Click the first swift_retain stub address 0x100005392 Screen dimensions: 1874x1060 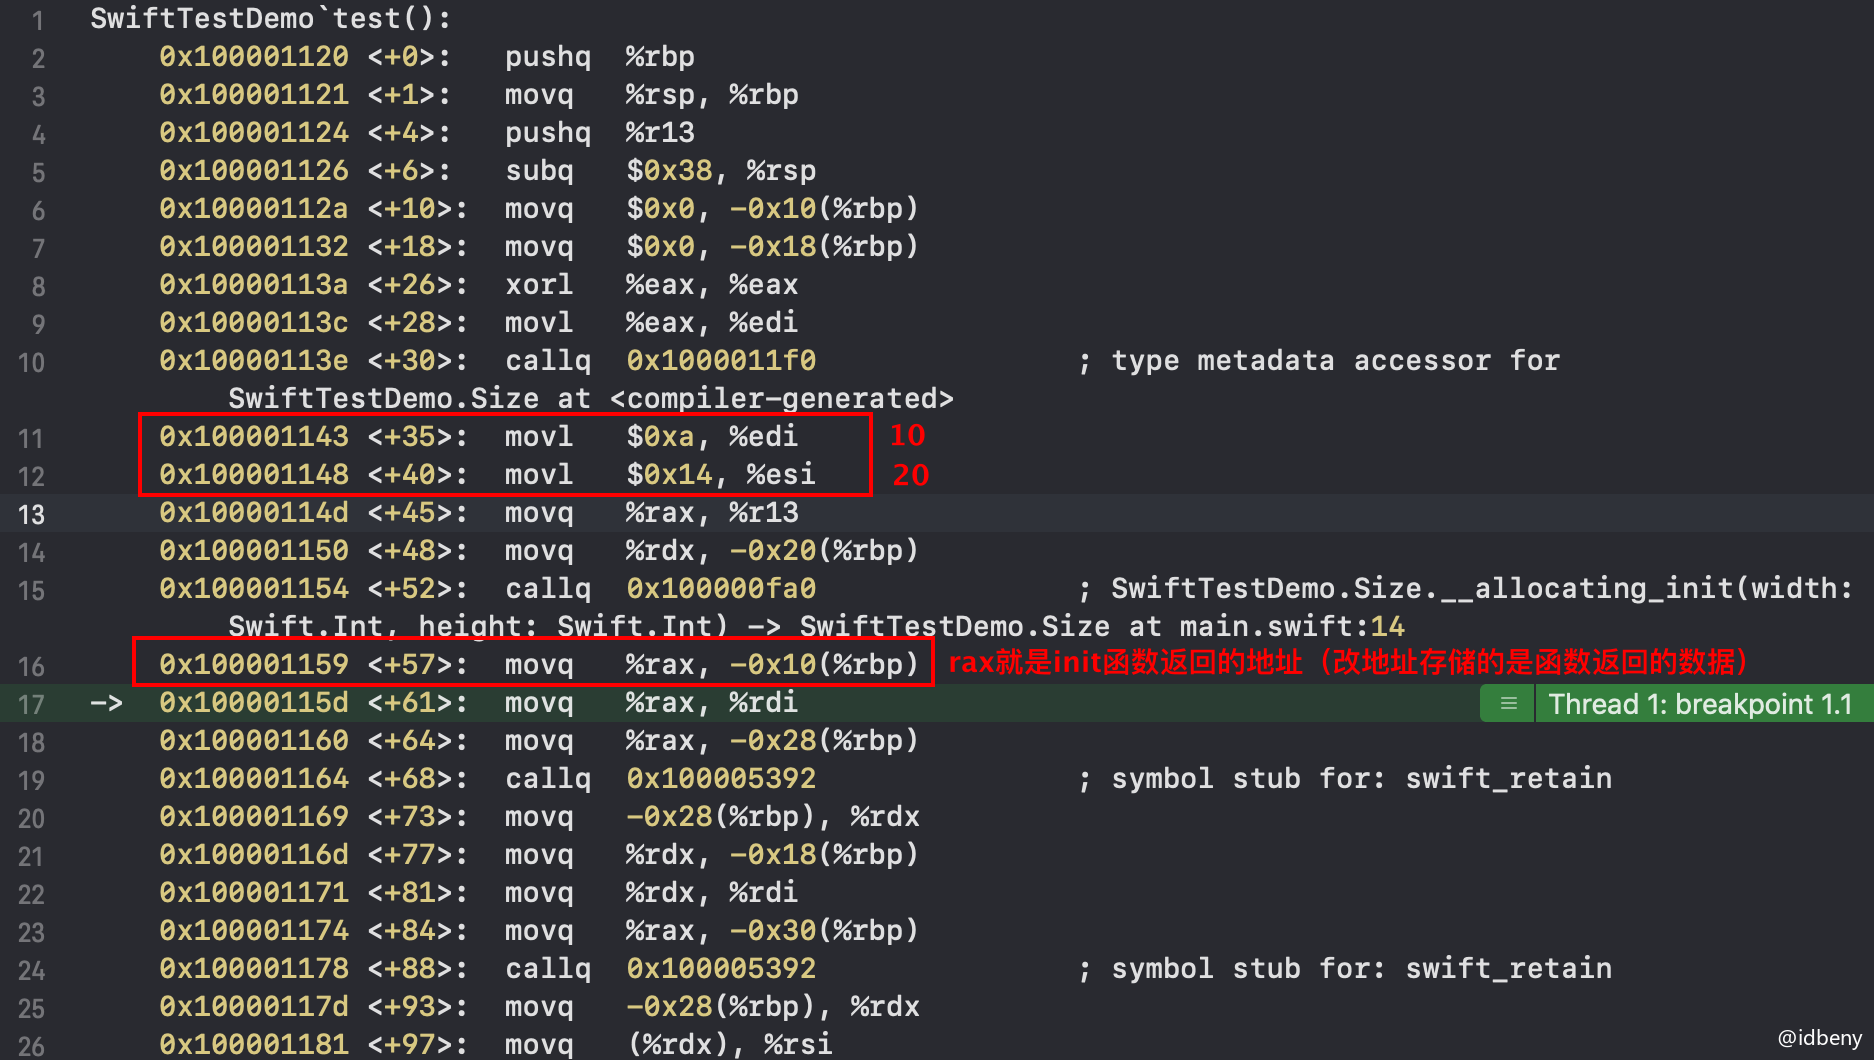721,779
